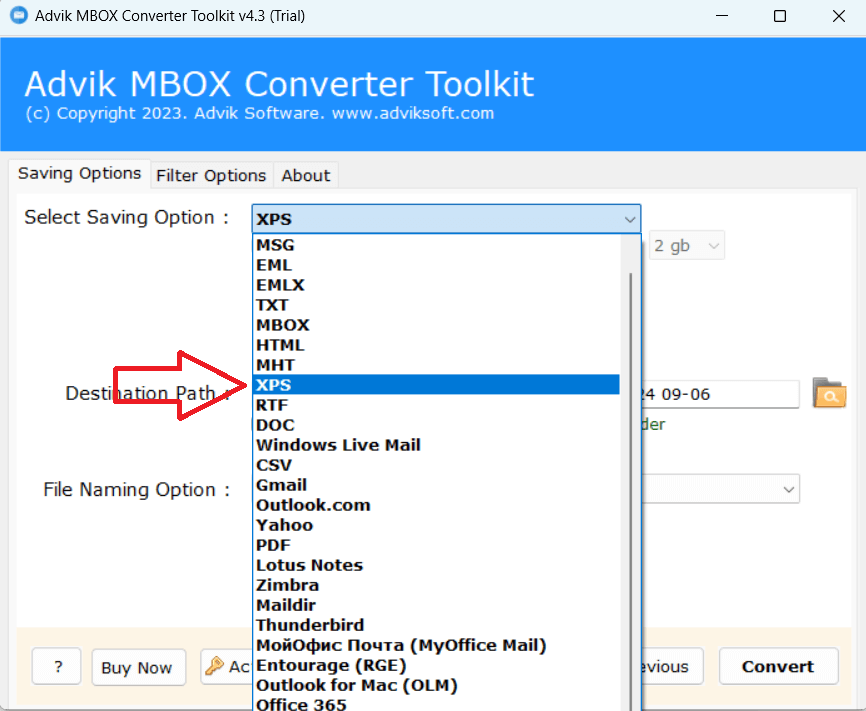Screen dimensions: 866x711
Task: Click the question mark help button
Action: tap(57, 666)
